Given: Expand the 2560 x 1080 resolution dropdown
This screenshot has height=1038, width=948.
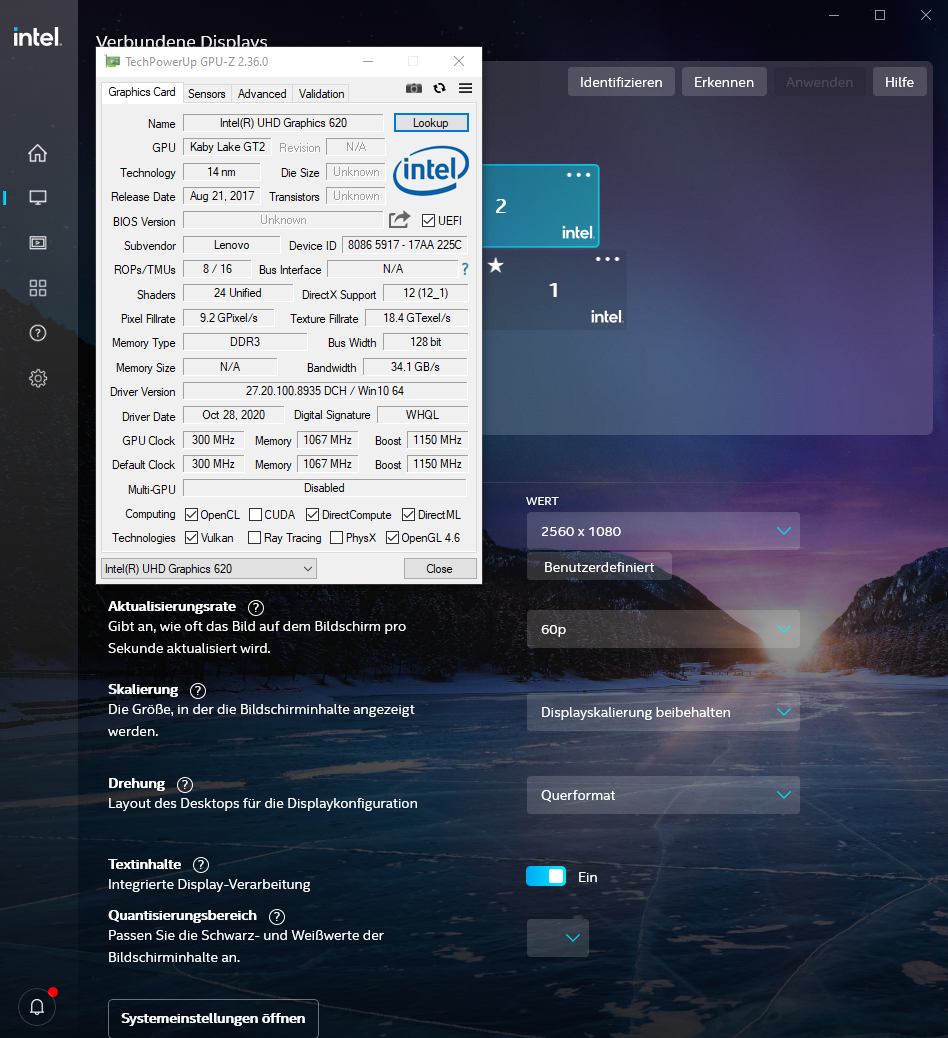Looking at the screenshot, I should pos(663,531).
